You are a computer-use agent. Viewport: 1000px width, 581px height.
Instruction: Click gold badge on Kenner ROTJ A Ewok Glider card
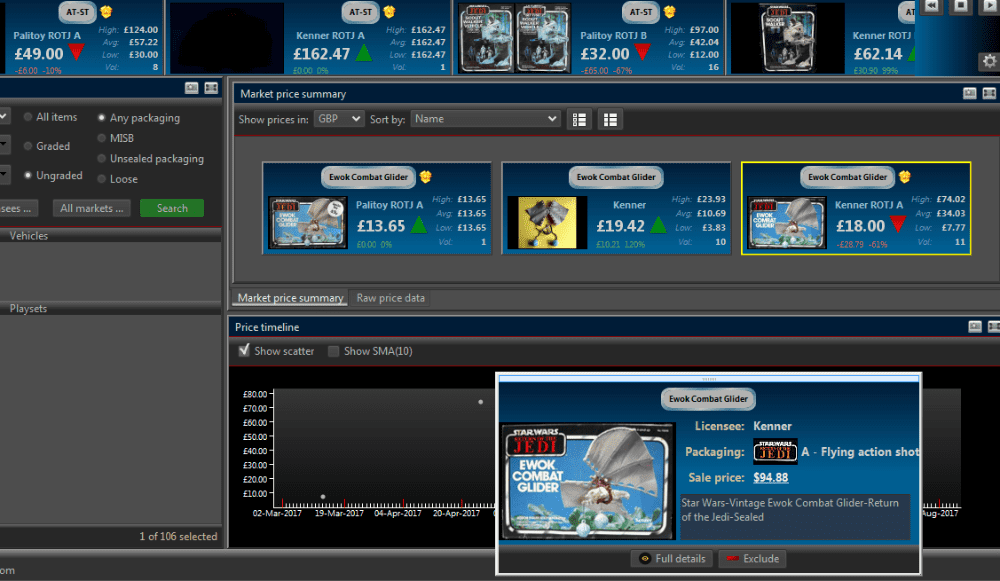pyautogui.click(x=904, y=177)
